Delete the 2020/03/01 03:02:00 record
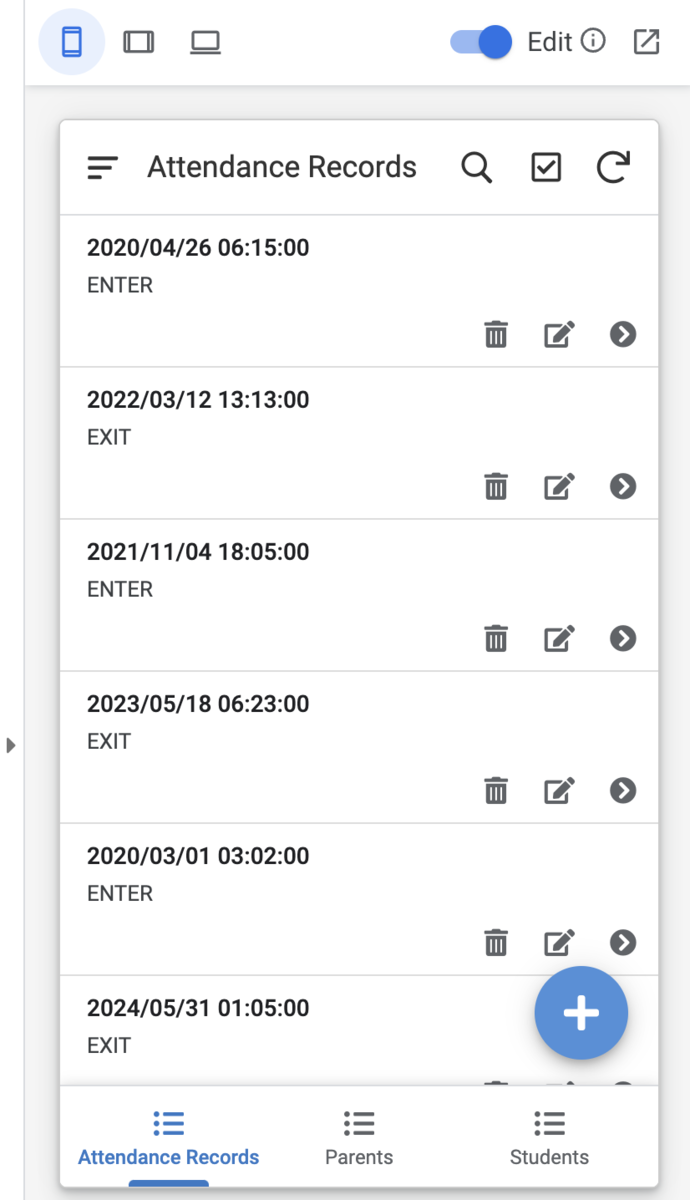Image resolution: width=690 pixels, height=1200 pixels. (x=496, y=942)
